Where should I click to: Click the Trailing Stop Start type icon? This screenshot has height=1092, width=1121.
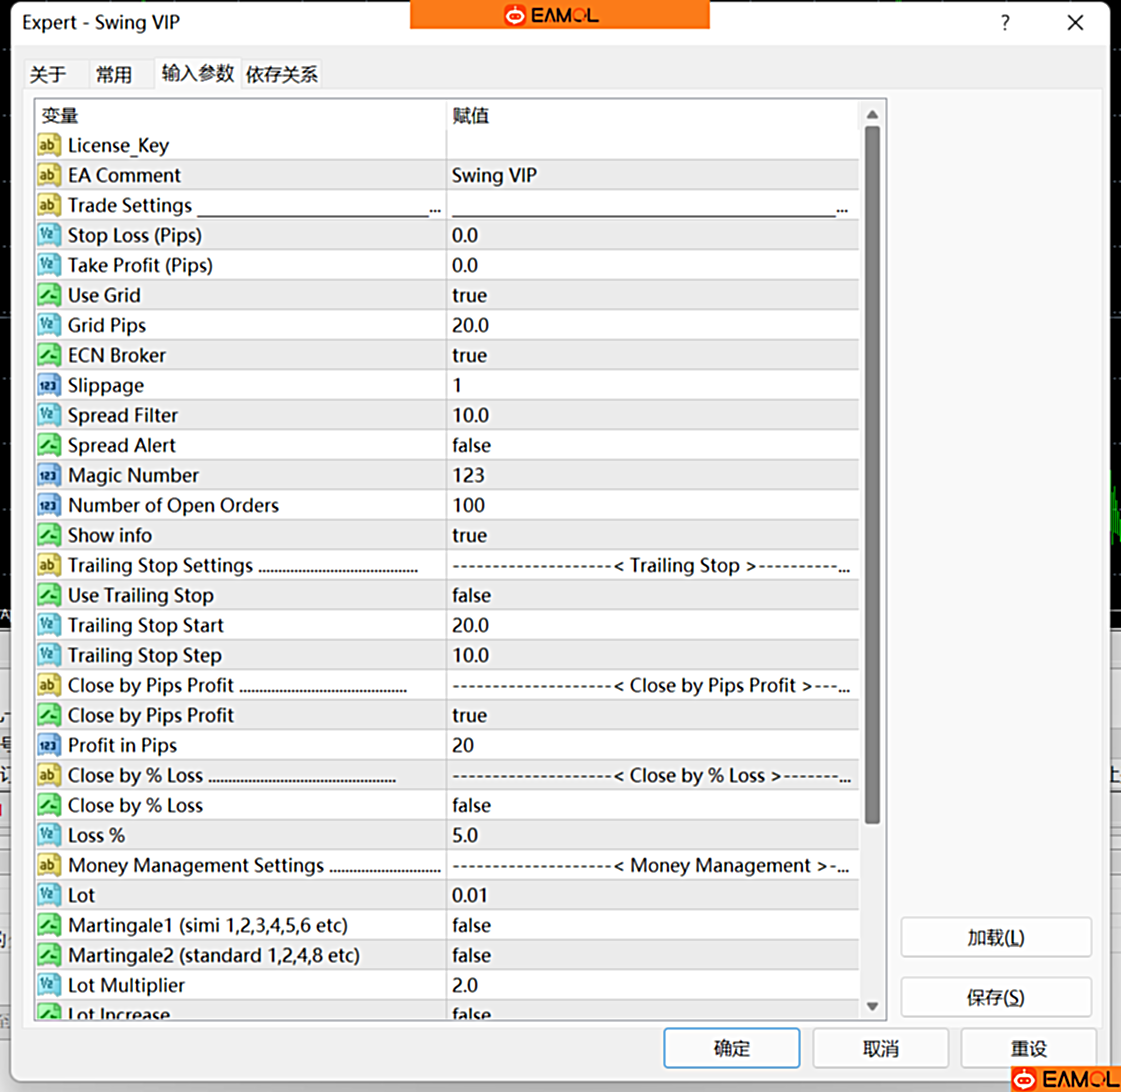tap(49, 626)
